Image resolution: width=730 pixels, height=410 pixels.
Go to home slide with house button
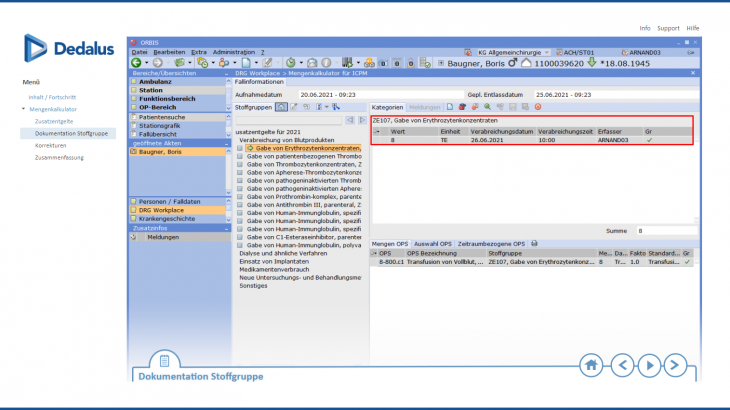591,364
